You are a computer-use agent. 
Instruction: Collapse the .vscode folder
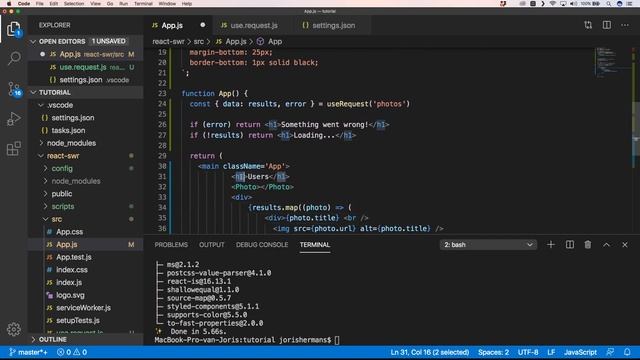coord(41,105)
